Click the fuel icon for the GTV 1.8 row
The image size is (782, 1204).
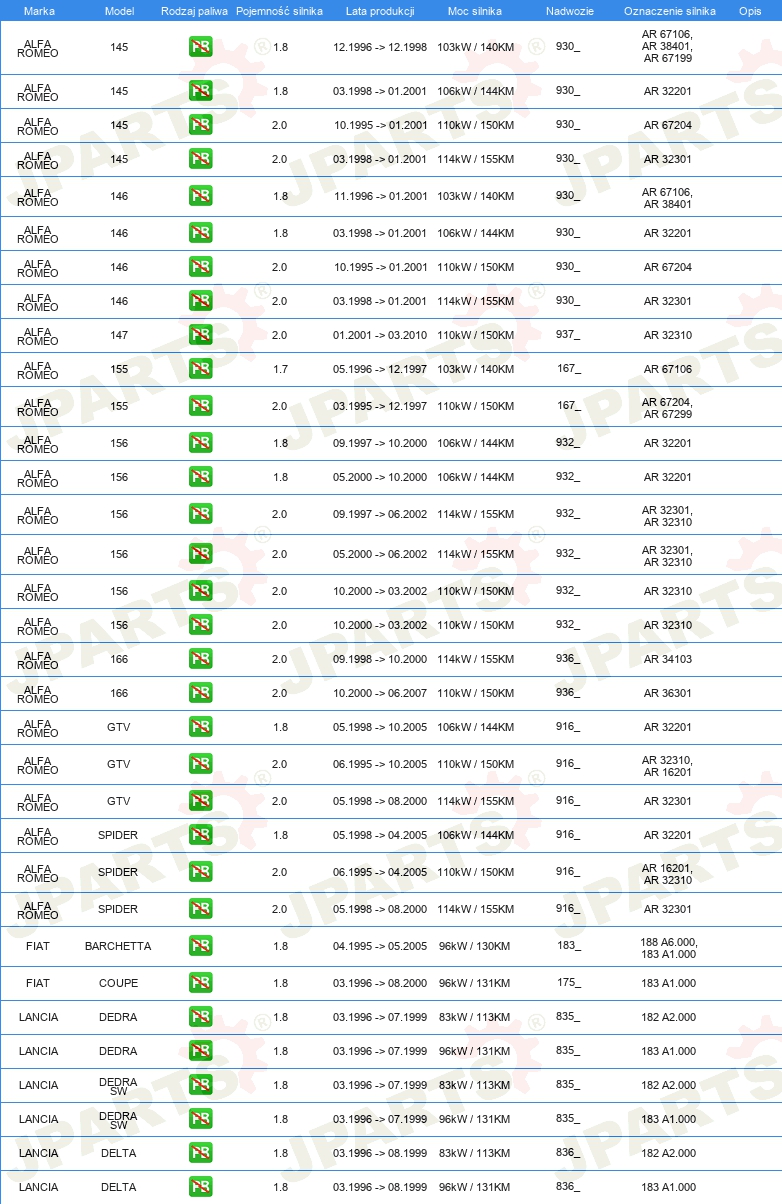201,727
